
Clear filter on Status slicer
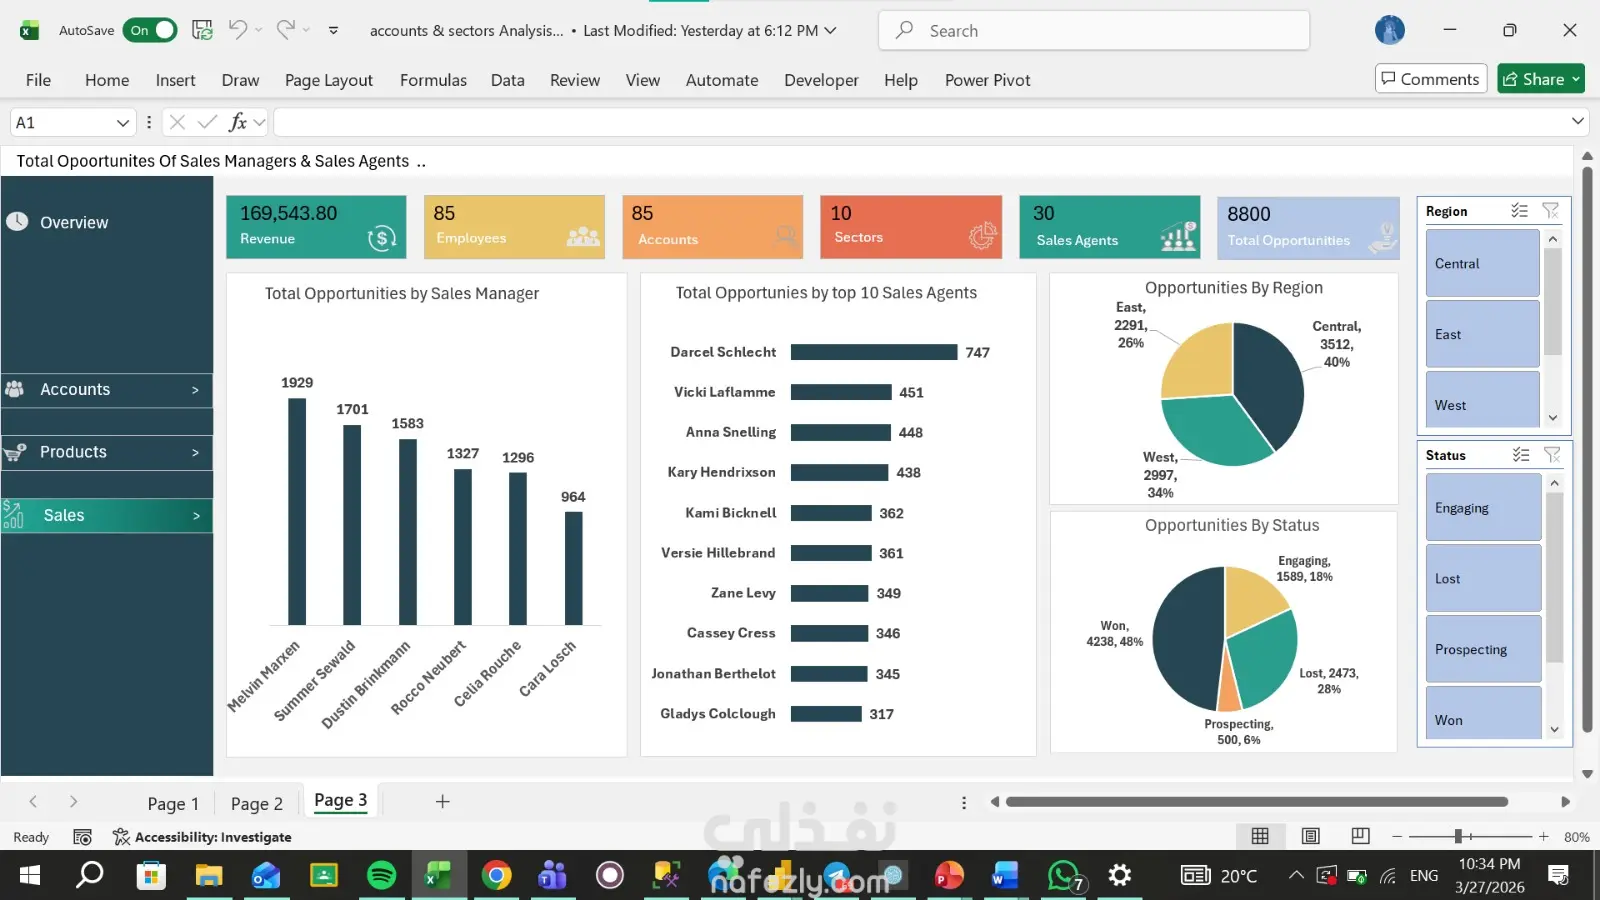coord(1552,455)
